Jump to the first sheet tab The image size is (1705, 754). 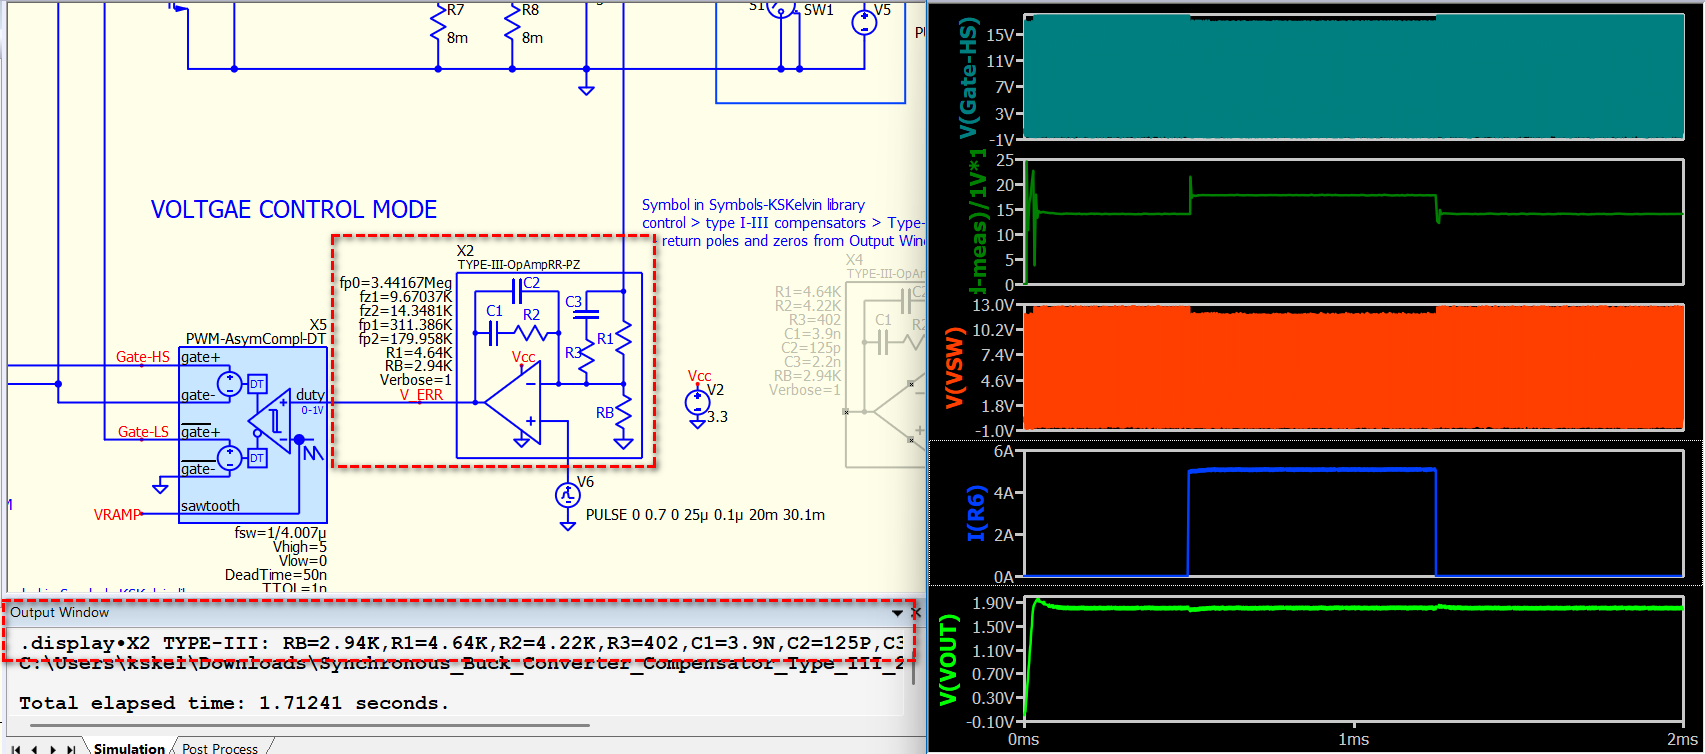[x=16, y=748]
